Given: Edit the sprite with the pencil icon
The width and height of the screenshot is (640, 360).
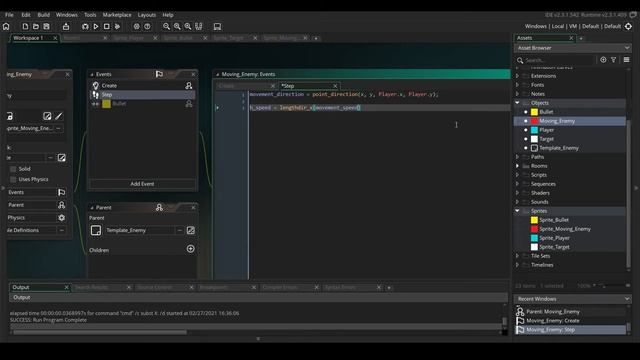Looking at the screenshot, I should pyautogui.click(x=59, y=116).
